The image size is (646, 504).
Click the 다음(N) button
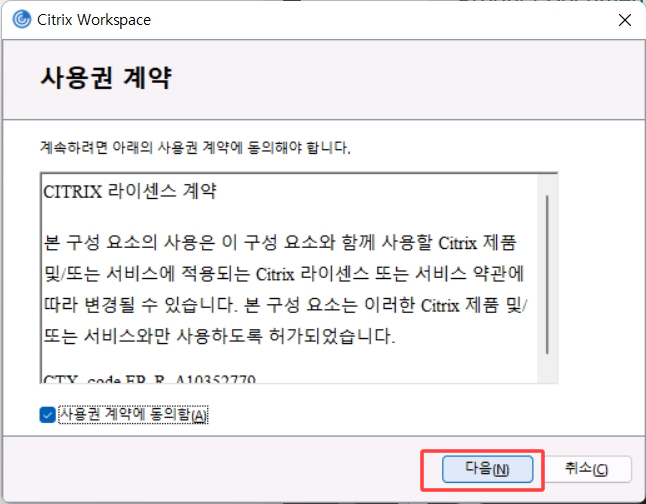(487, 469)
